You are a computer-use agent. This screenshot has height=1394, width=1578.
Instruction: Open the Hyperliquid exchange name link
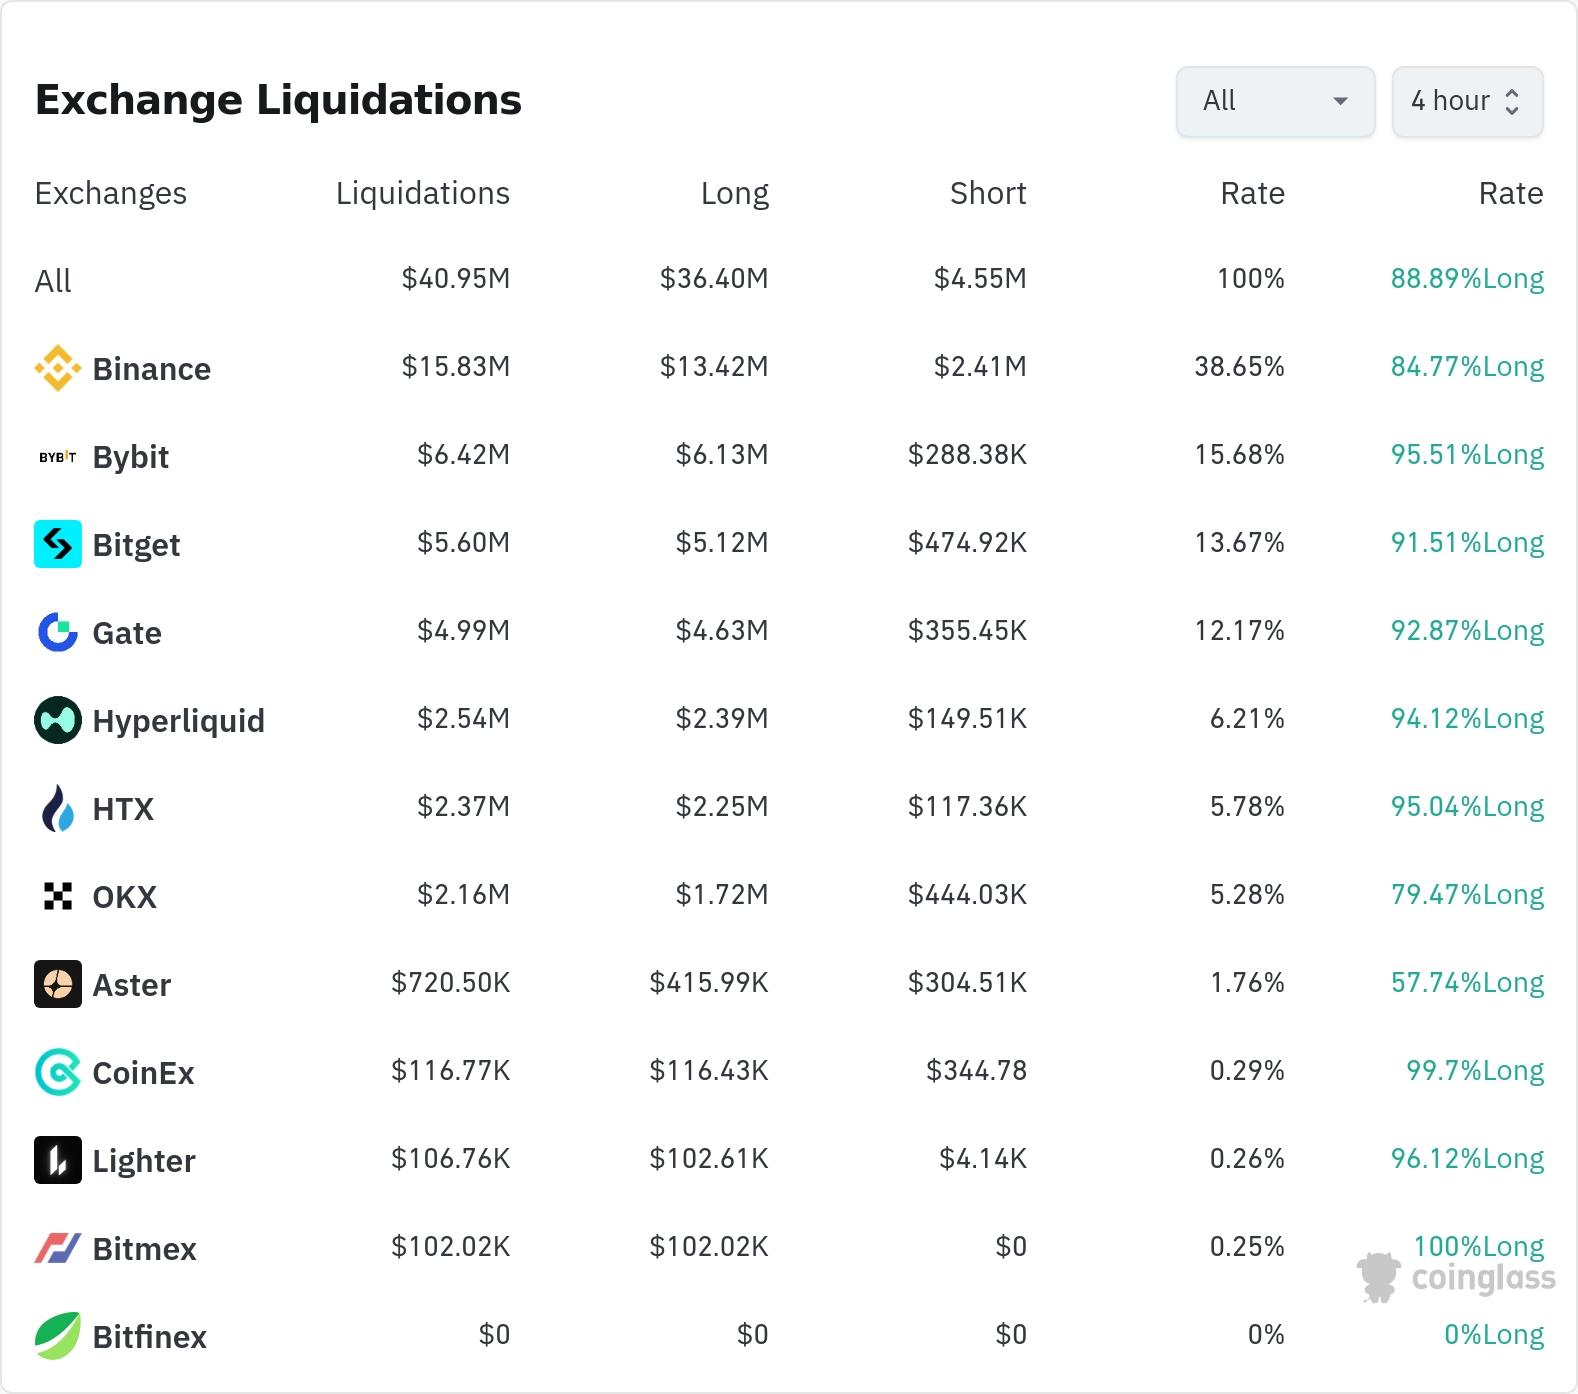tap(178, 721)
